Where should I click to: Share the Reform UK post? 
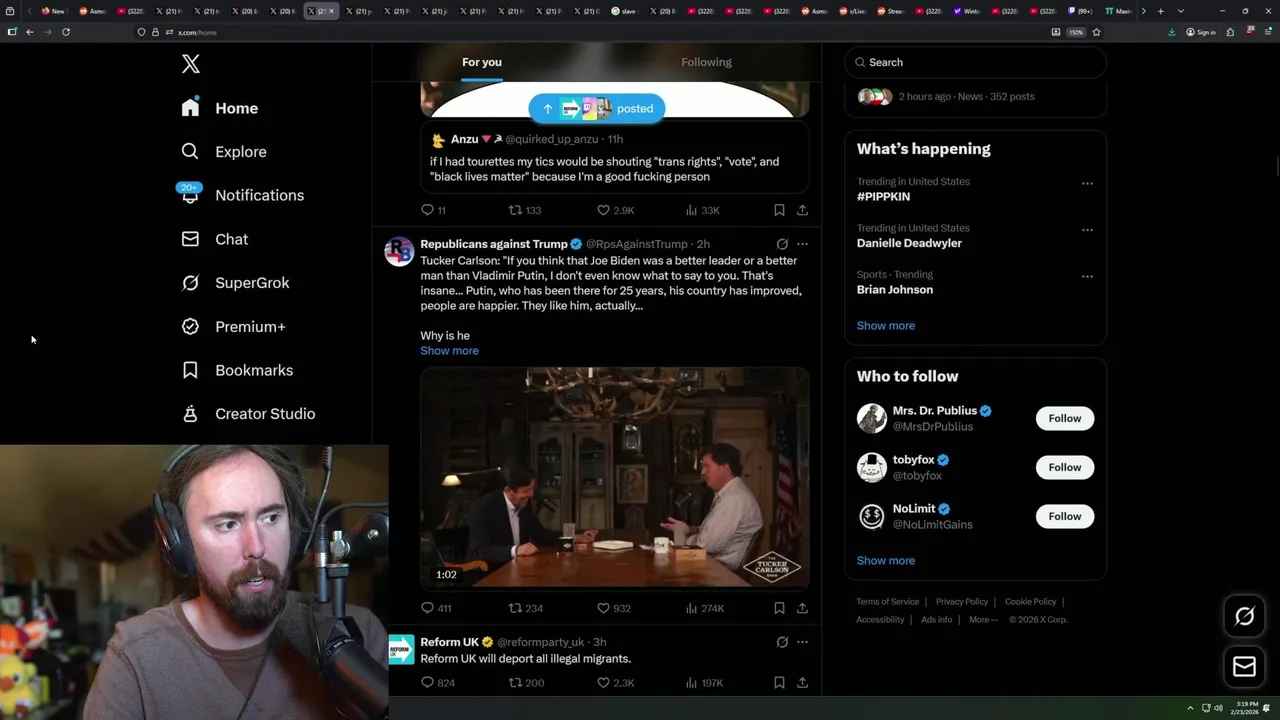(x=802, y=683)
